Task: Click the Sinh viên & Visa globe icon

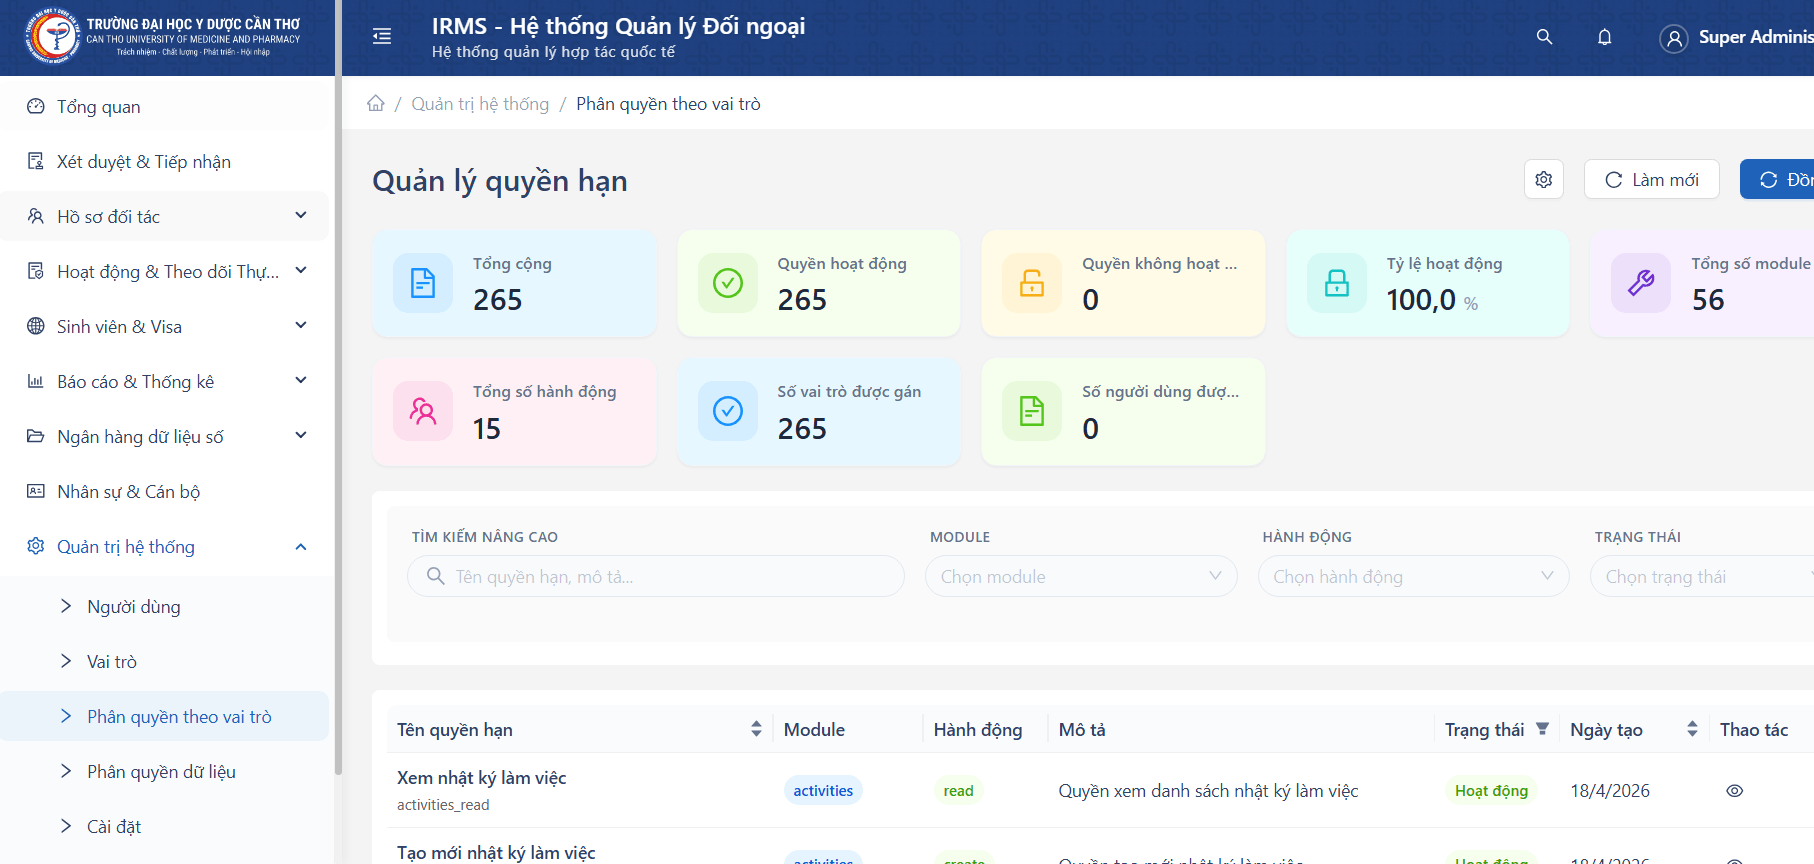Action: coord(36,326)
